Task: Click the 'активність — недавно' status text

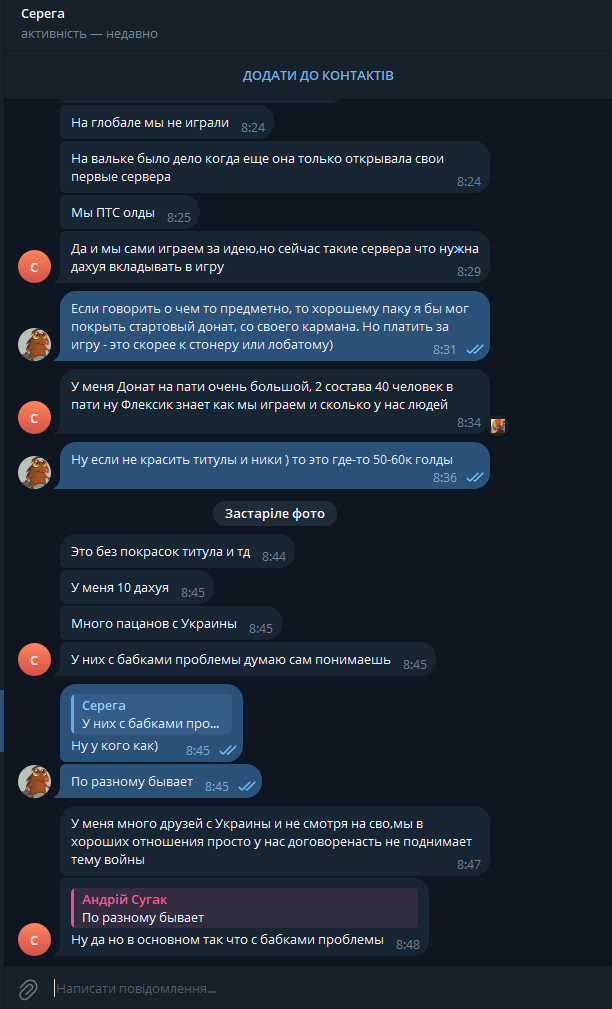Action: point(89,33)
